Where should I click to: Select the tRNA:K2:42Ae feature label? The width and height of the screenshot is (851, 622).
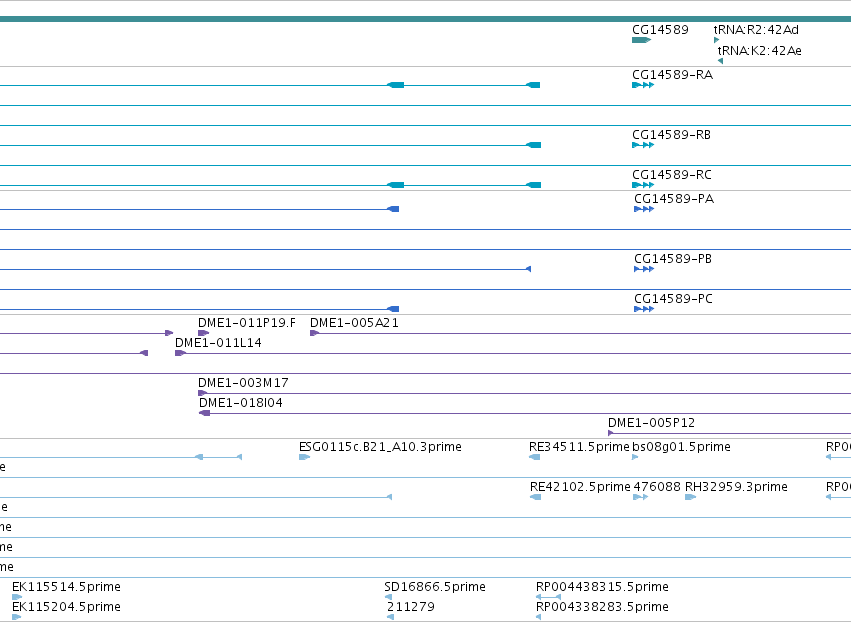[759, 50]
